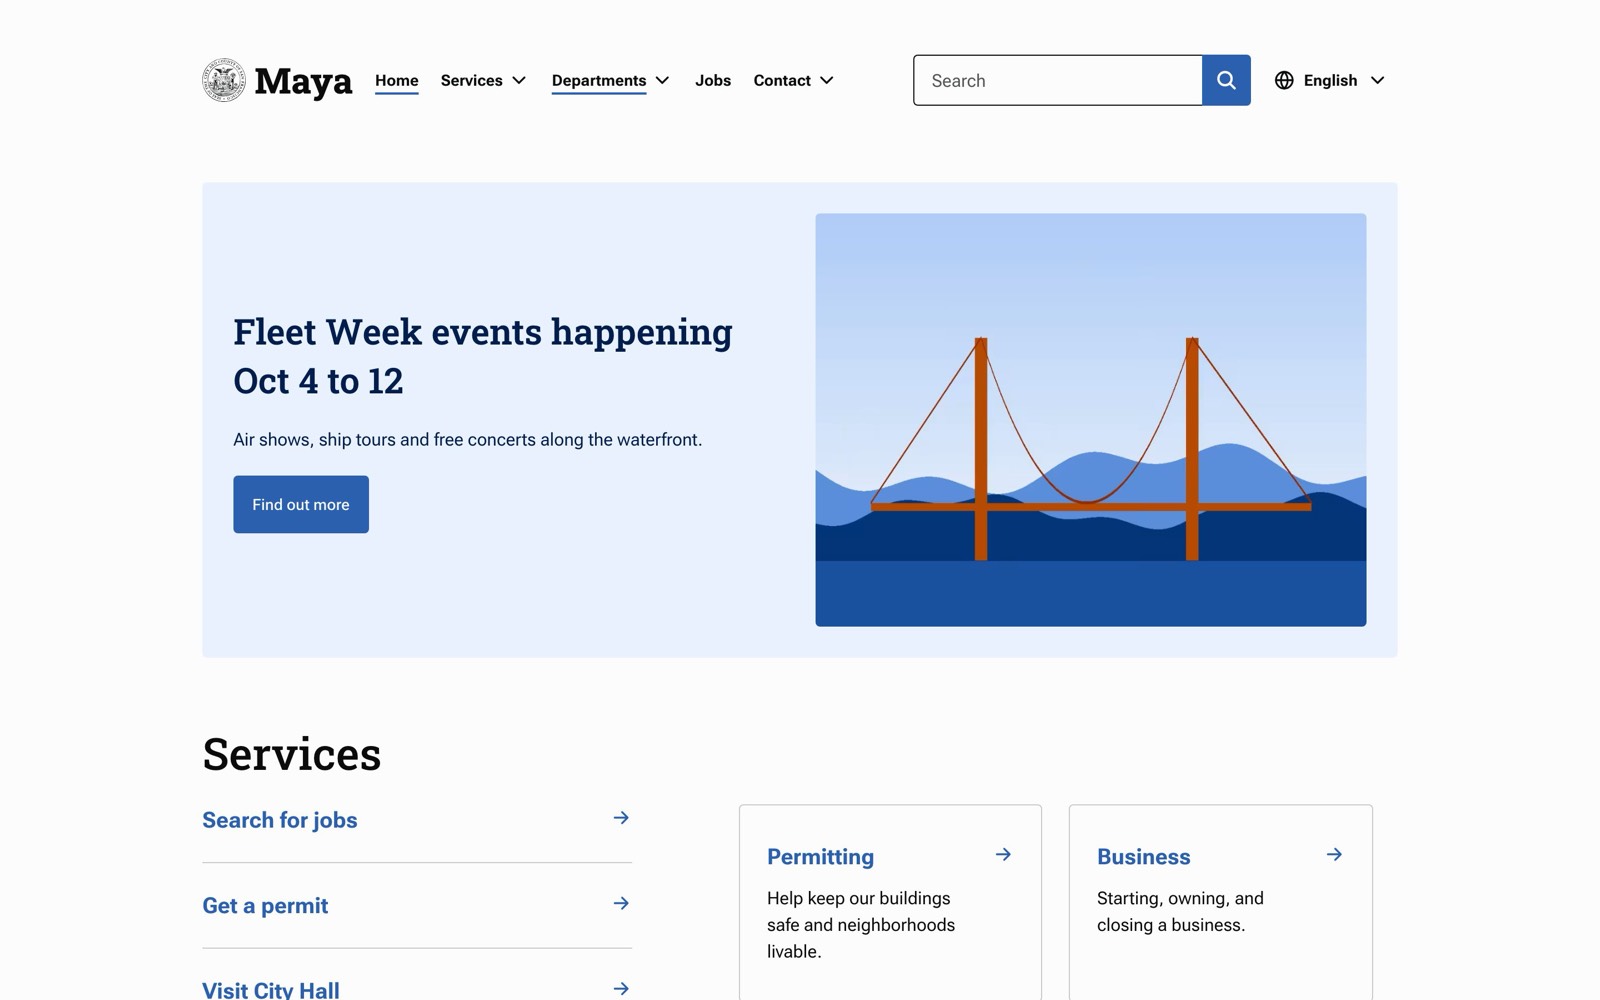The height and width of the screenshot is (1000, 1600).
Task: Open the Contact nav label
Action: [x=782, y=80]
